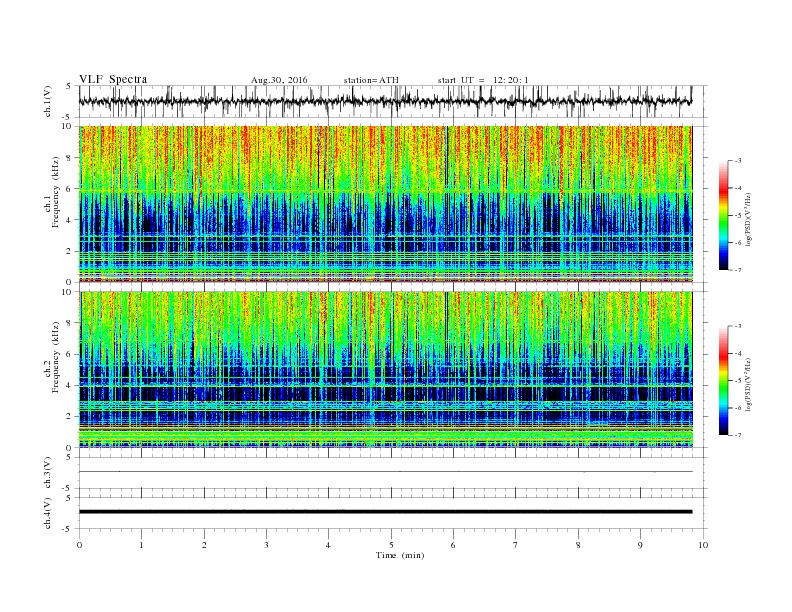Select the "Time (min)" axis title
The width and height of the screenshot is (792, 612).
400,555
